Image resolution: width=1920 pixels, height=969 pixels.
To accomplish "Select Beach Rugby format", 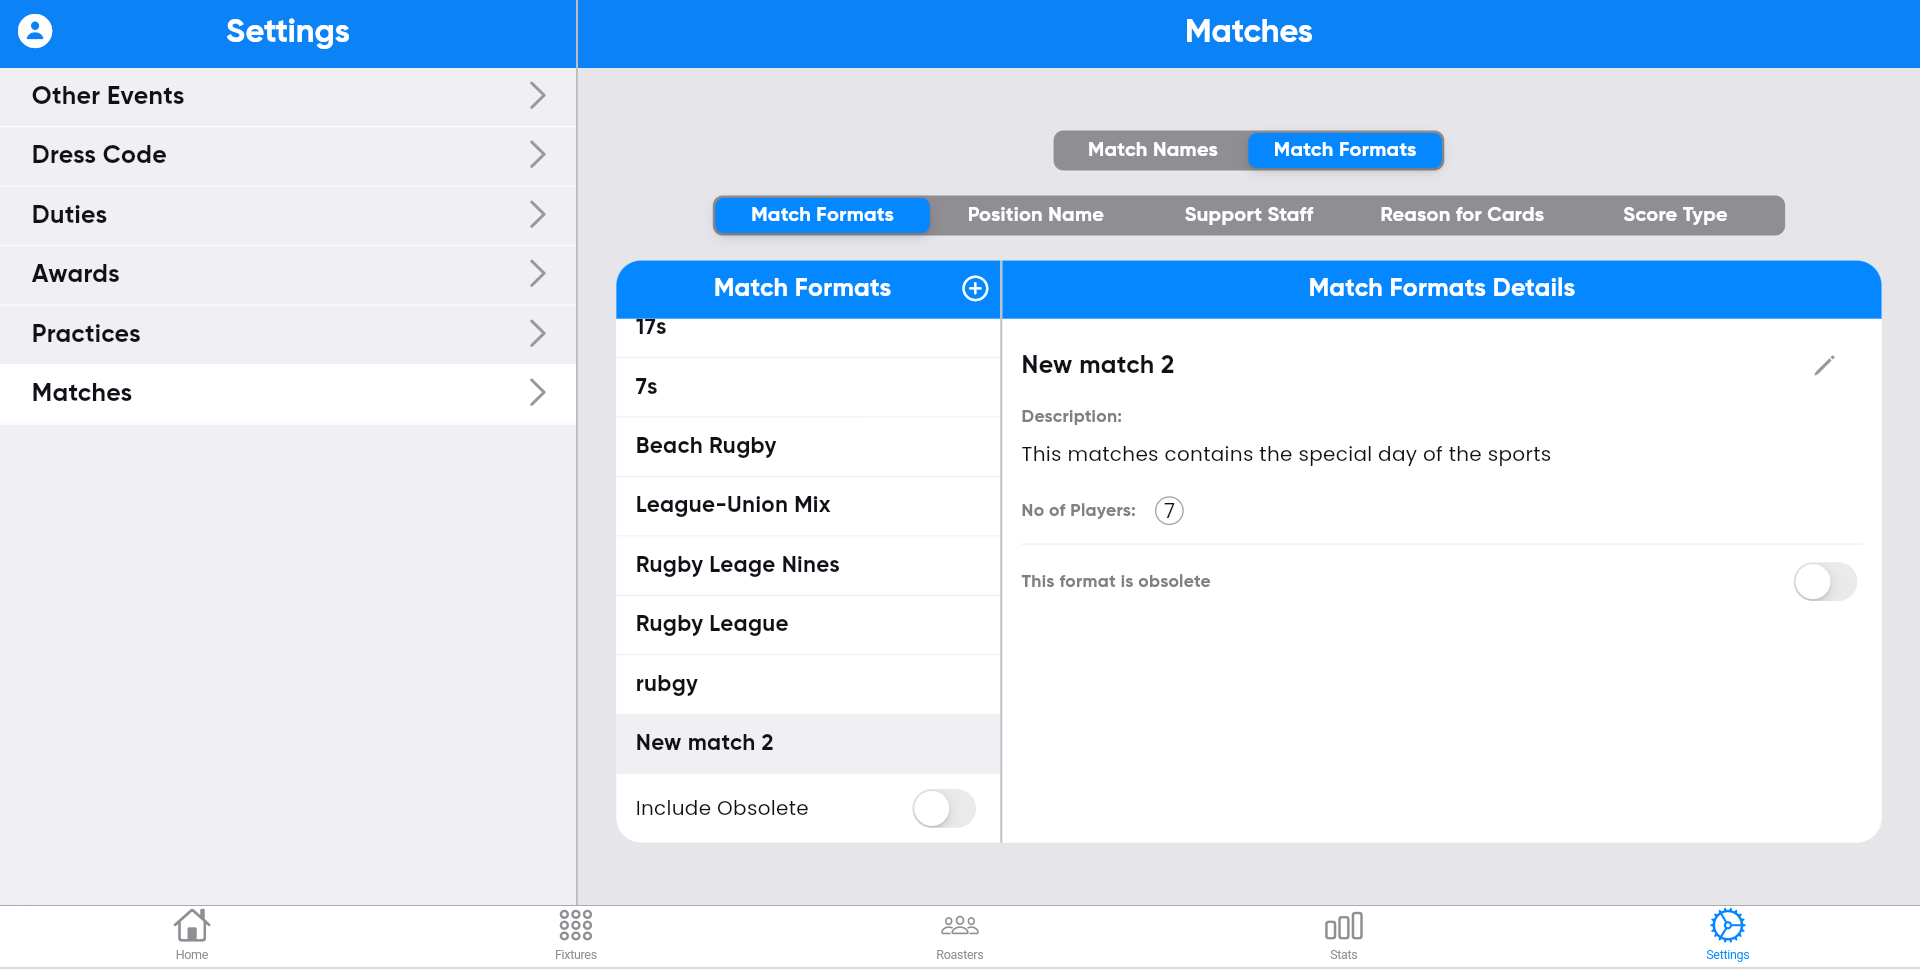I will (706, 446).
